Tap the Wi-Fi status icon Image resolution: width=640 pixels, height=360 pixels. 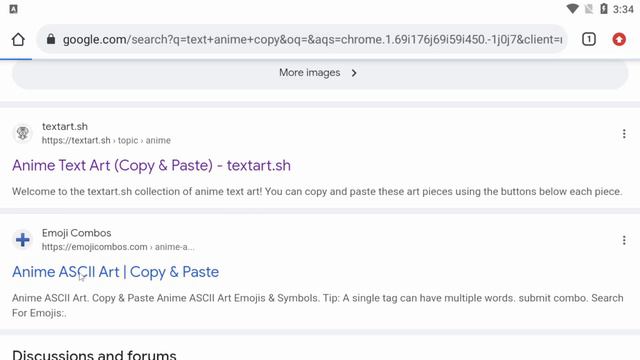(572, 9)
